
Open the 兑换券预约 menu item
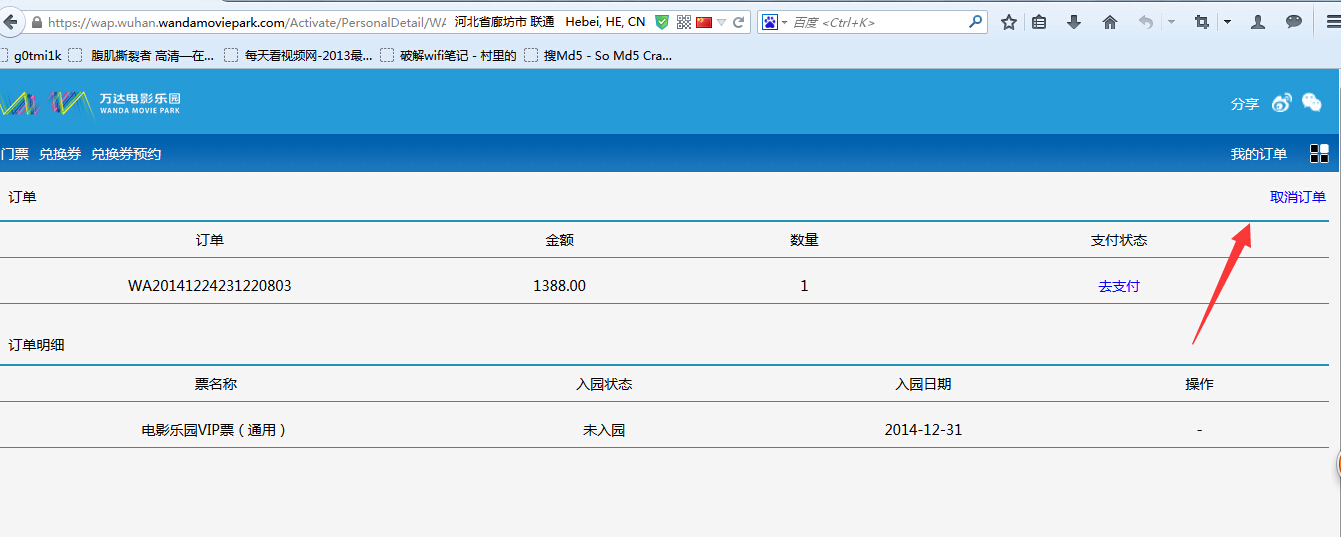[126, 154]
